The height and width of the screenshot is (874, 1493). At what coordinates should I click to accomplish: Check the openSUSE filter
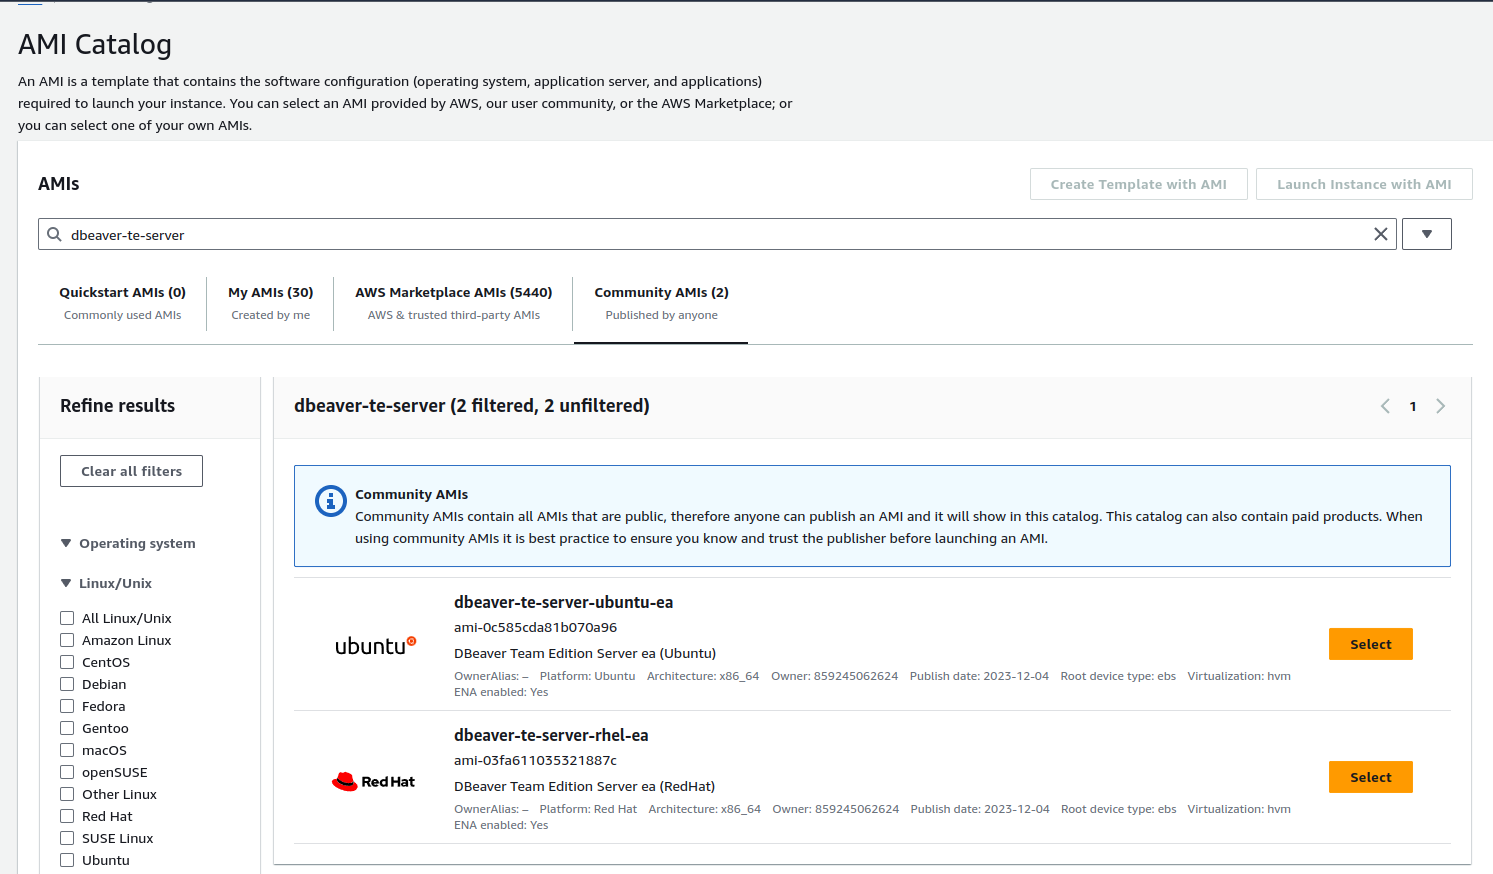pos(67,772)
